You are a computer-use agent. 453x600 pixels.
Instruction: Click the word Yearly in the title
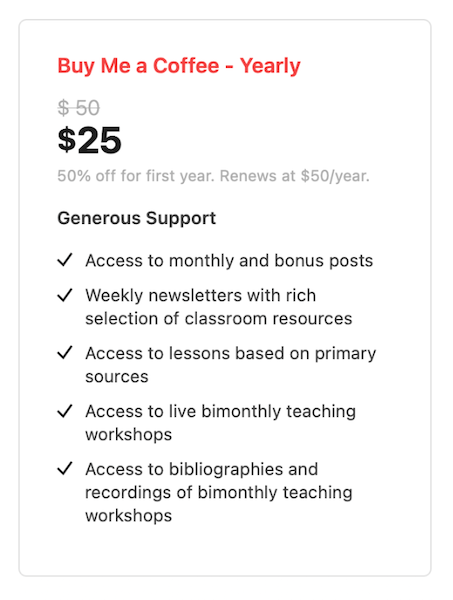point(270,66)
